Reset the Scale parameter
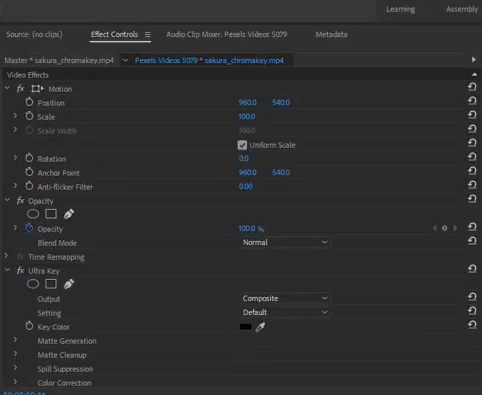 pyautogui.click(x=472, y=115)
